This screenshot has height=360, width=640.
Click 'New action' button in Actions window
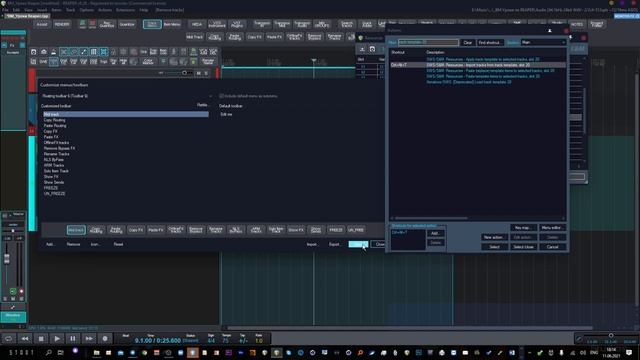click(494, 237)
